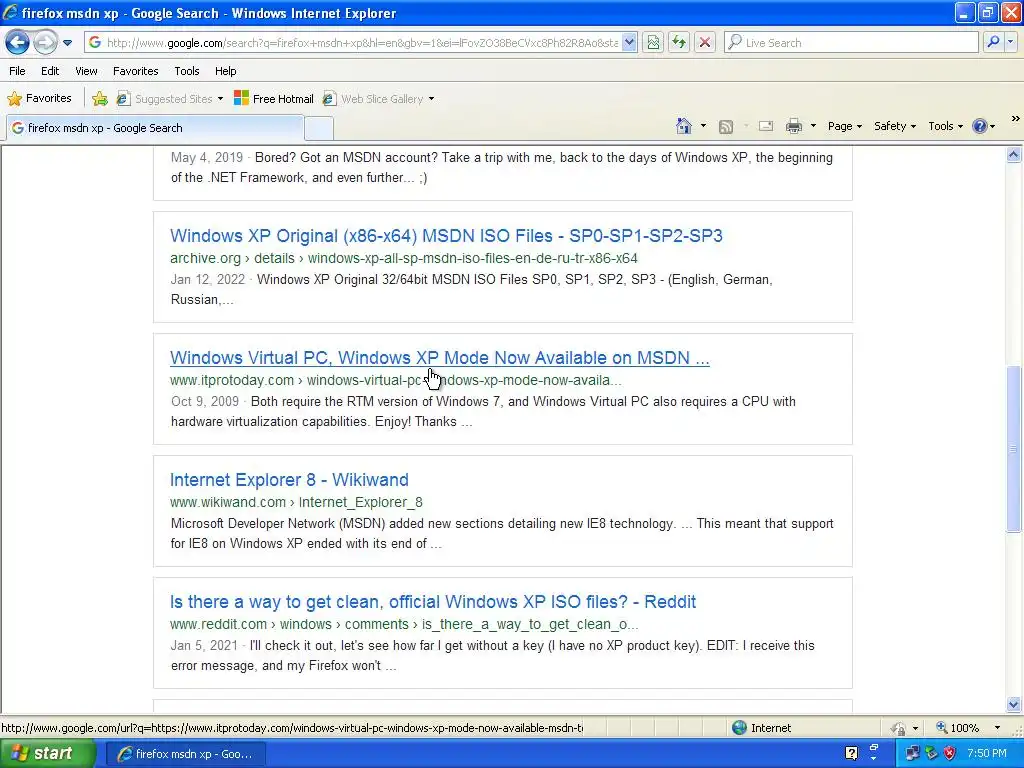Open the Suggested Sites favorites item
1024x768 pixels.
(x=170, y=99)
